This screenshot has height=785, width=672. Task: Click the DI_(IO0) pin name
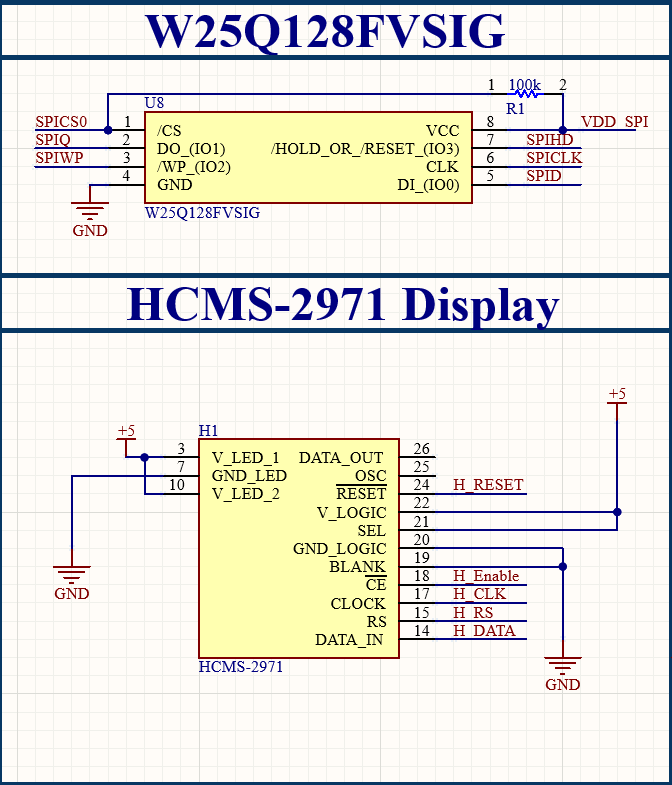point(429,185)
